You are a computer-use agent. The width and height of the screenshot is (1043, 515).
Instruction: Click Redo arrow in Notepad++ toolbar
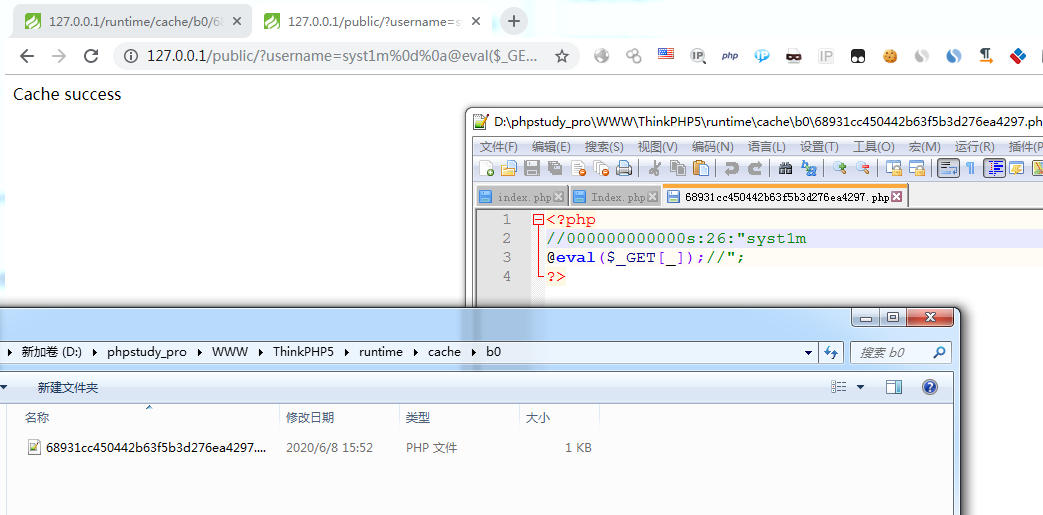pos(755,168)
